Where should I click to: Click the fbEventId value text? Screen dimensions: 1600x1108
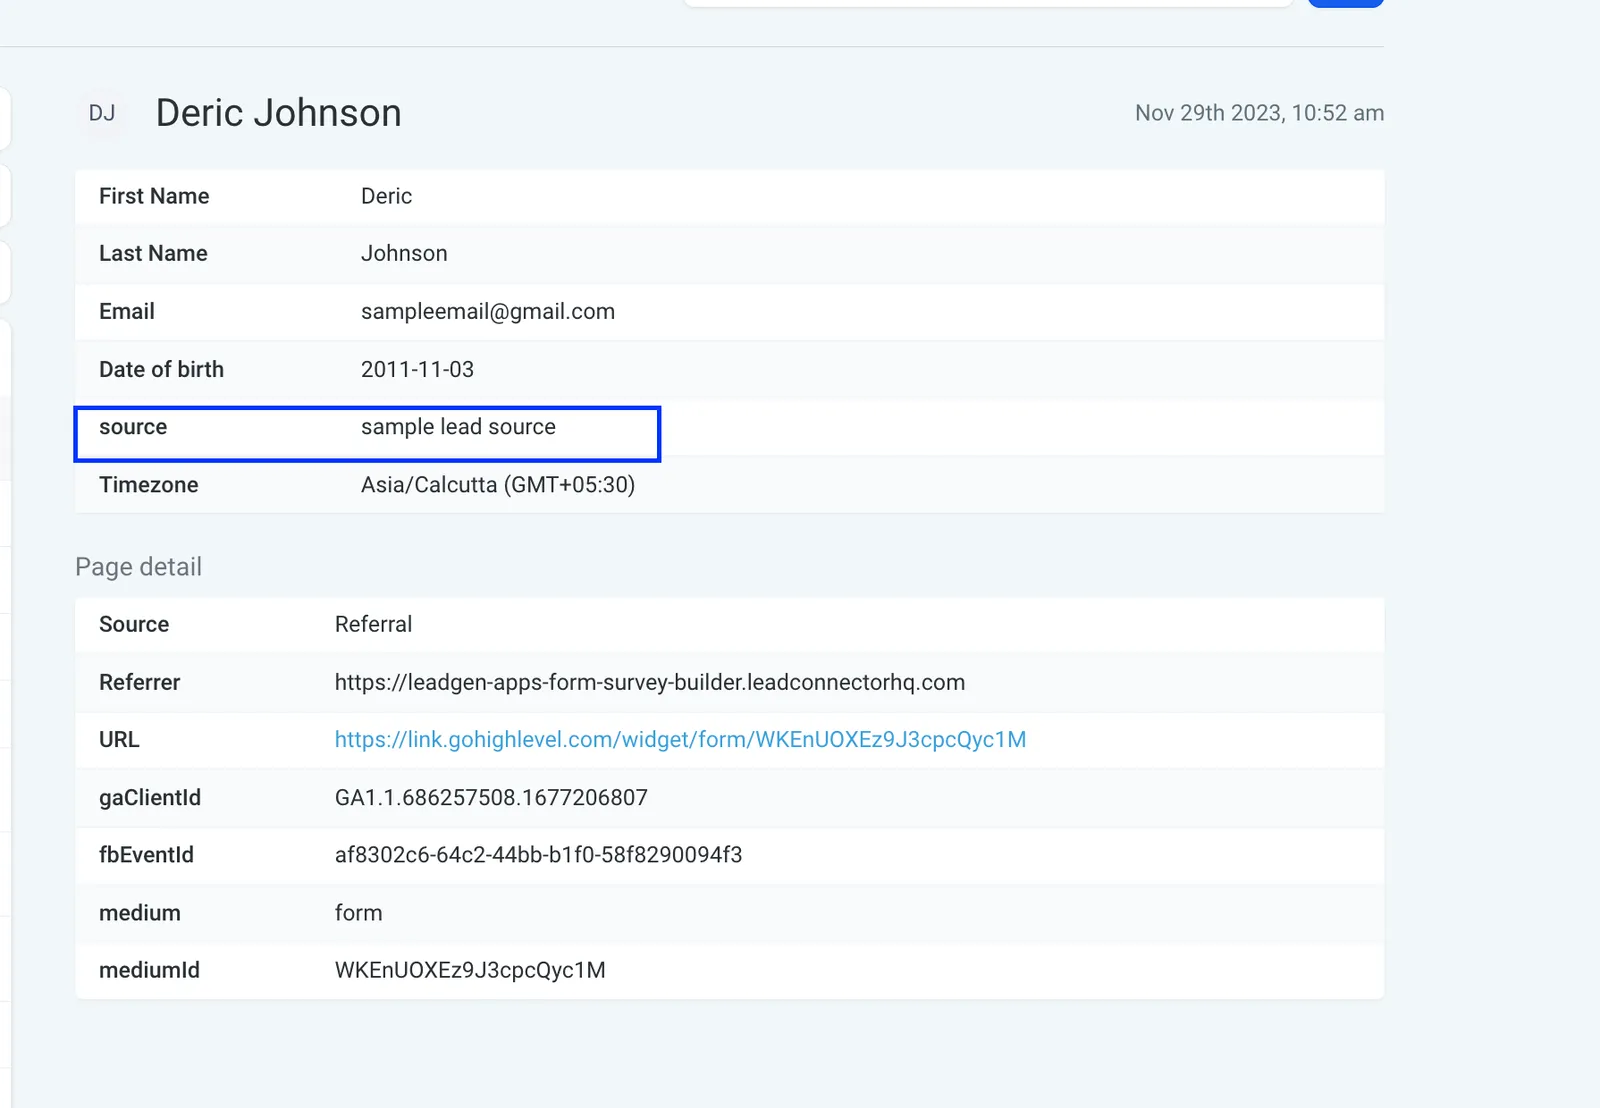click(538, 855)
